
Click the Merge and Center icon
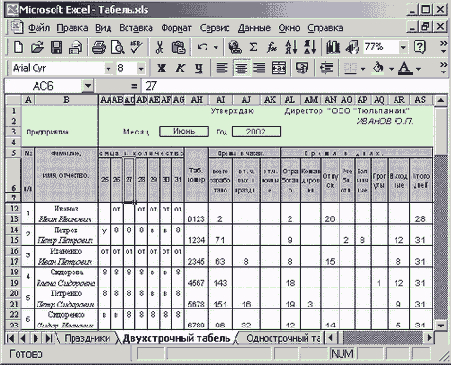[x=279, y=68]
